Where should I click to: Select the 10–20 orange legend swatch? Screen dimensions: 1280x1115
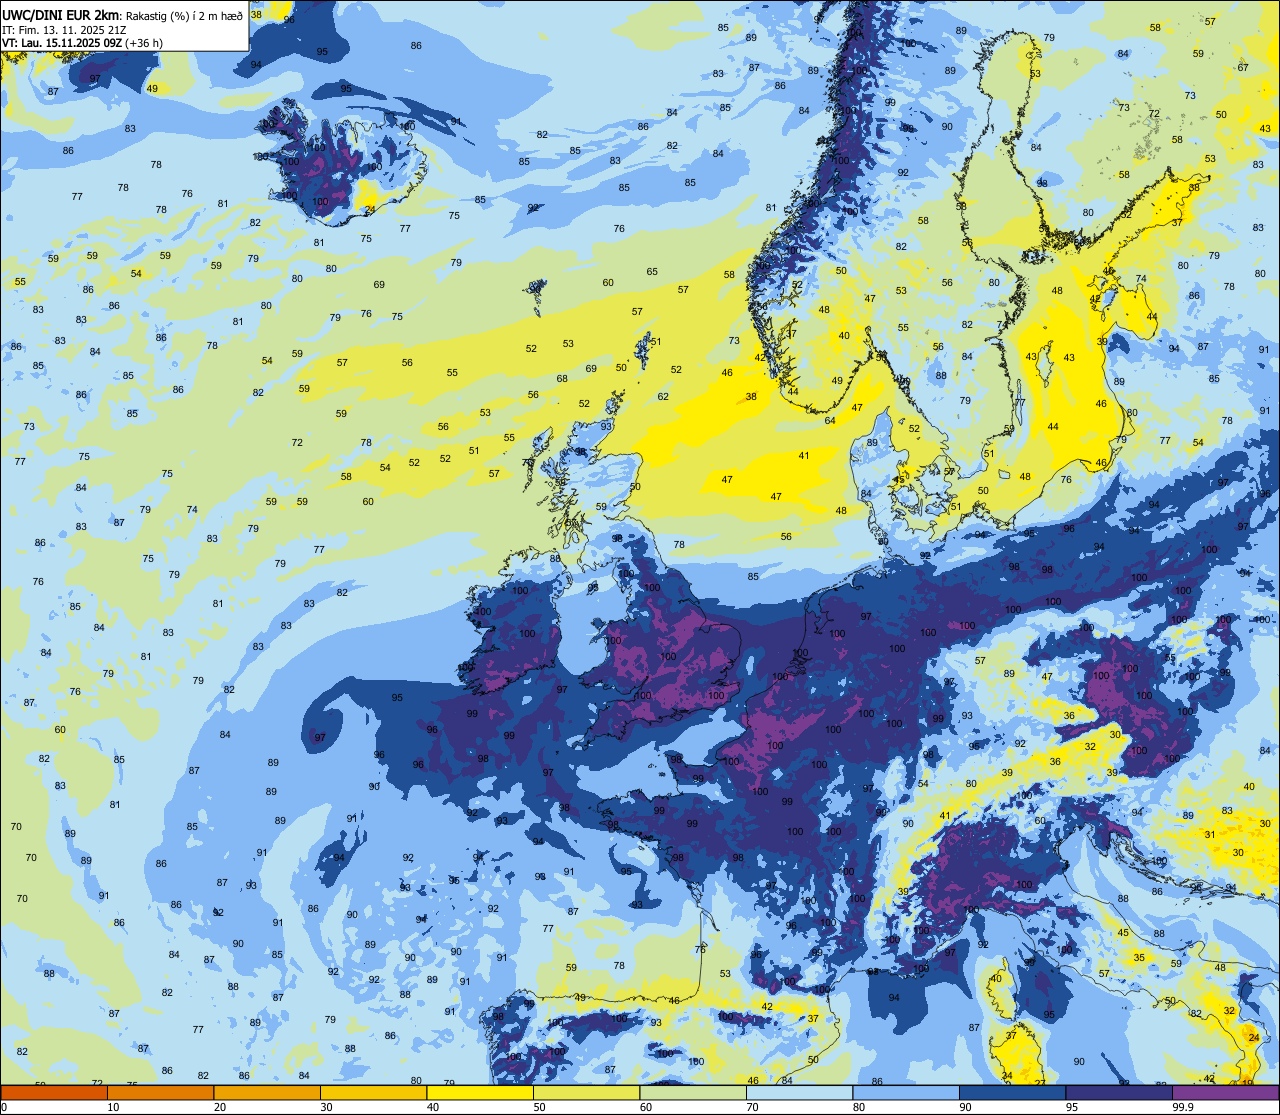[x=160, y=1092]
